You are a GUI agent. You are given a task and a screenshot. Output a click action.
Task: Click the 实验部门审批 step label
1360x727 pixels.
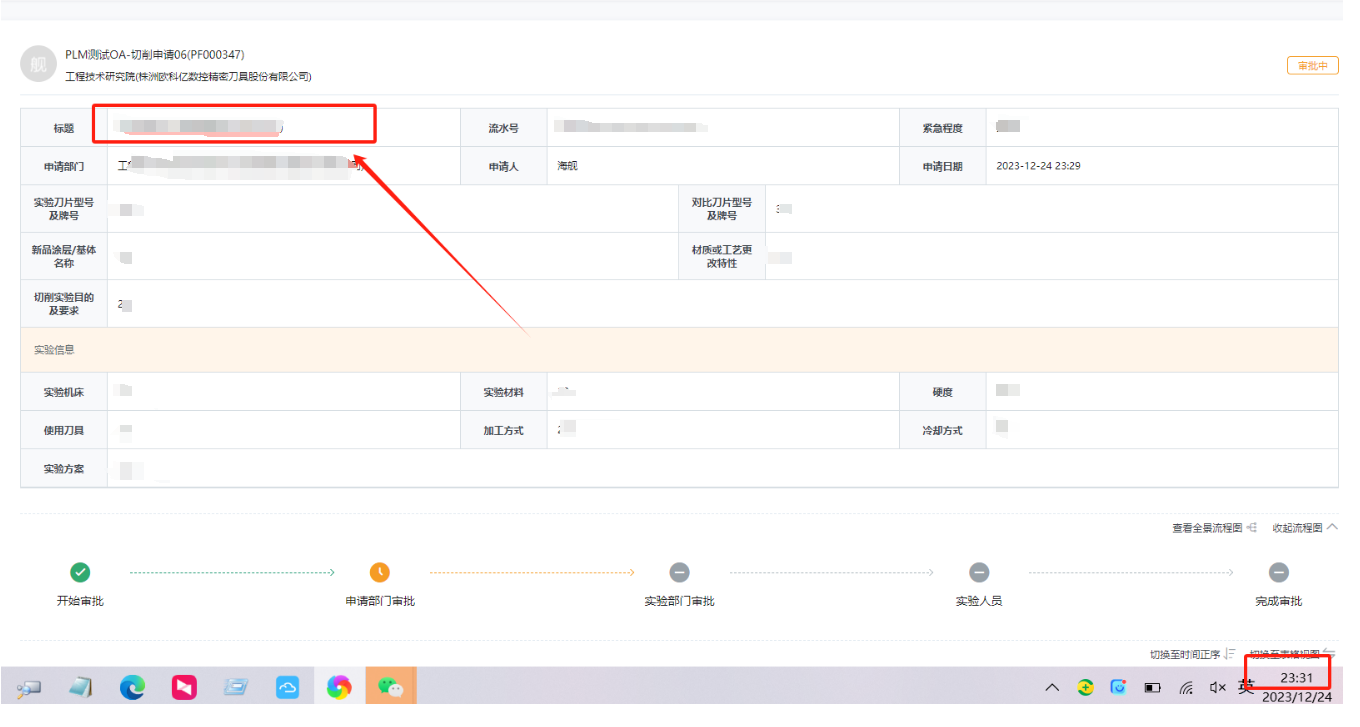coord(679,601)
